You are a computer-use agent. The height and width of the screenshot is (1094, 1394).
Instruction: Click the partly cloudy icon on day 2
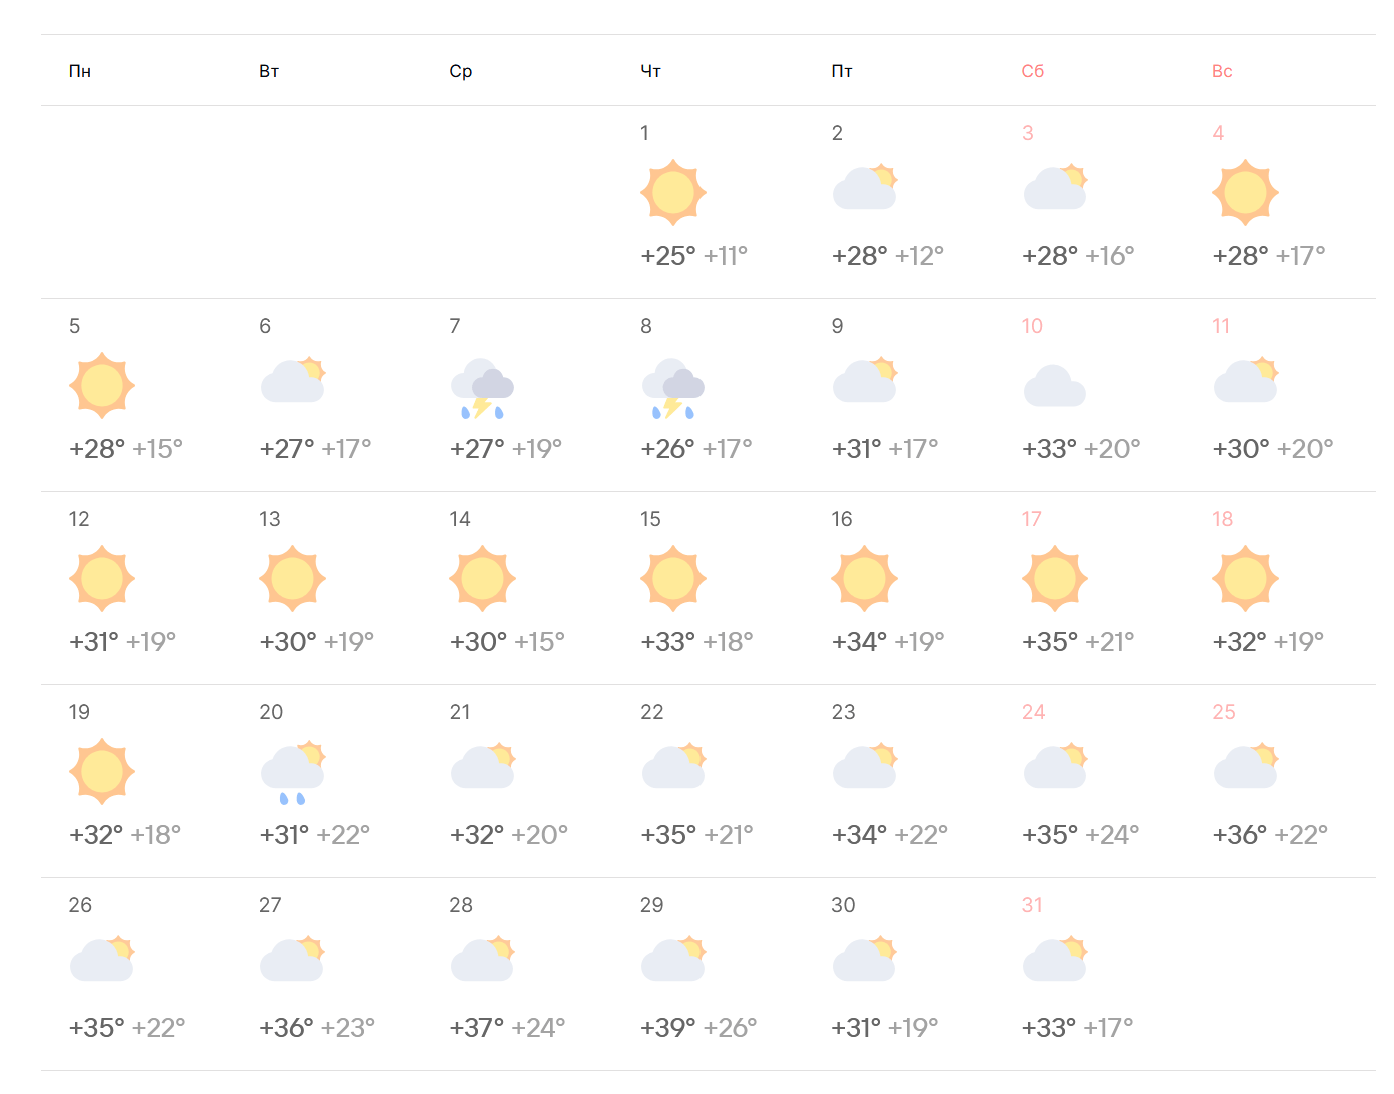click(865, 186)
